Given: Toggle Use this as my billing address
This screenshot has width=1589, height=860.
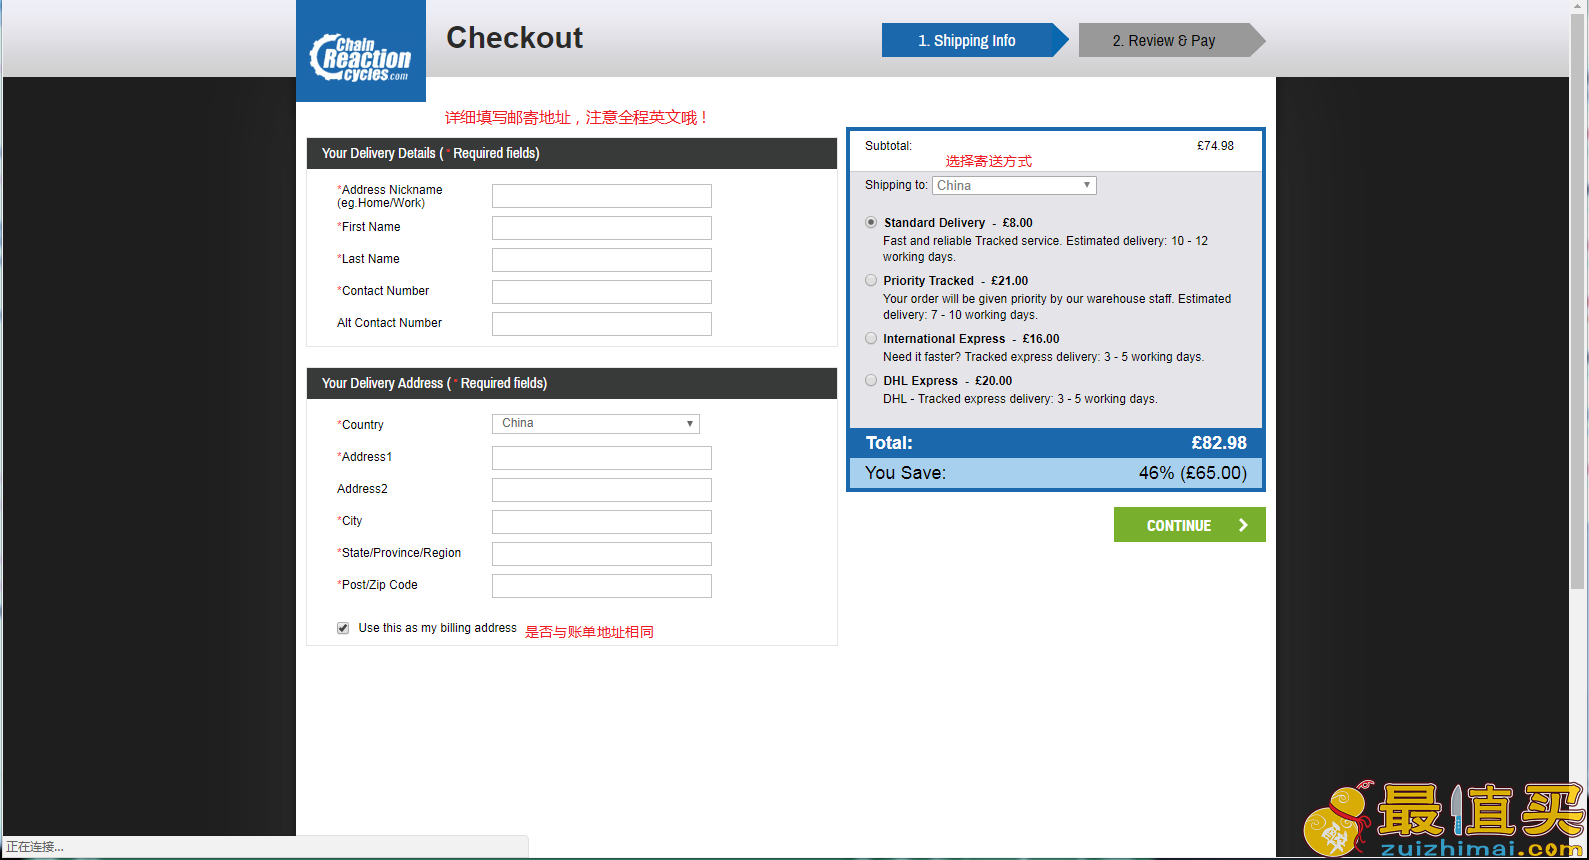Looking at the screenshot, I should 343,628.
